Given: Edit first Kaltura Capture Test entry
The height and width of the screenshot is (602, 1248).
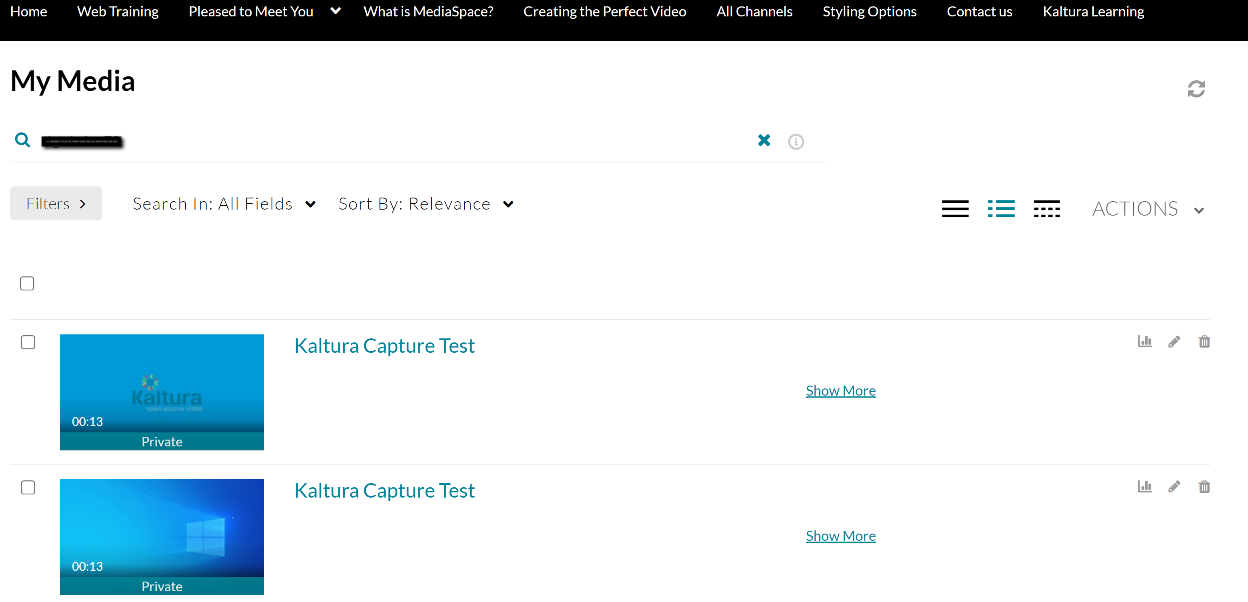Looking at the screenshot, I should coord(1174,341).
